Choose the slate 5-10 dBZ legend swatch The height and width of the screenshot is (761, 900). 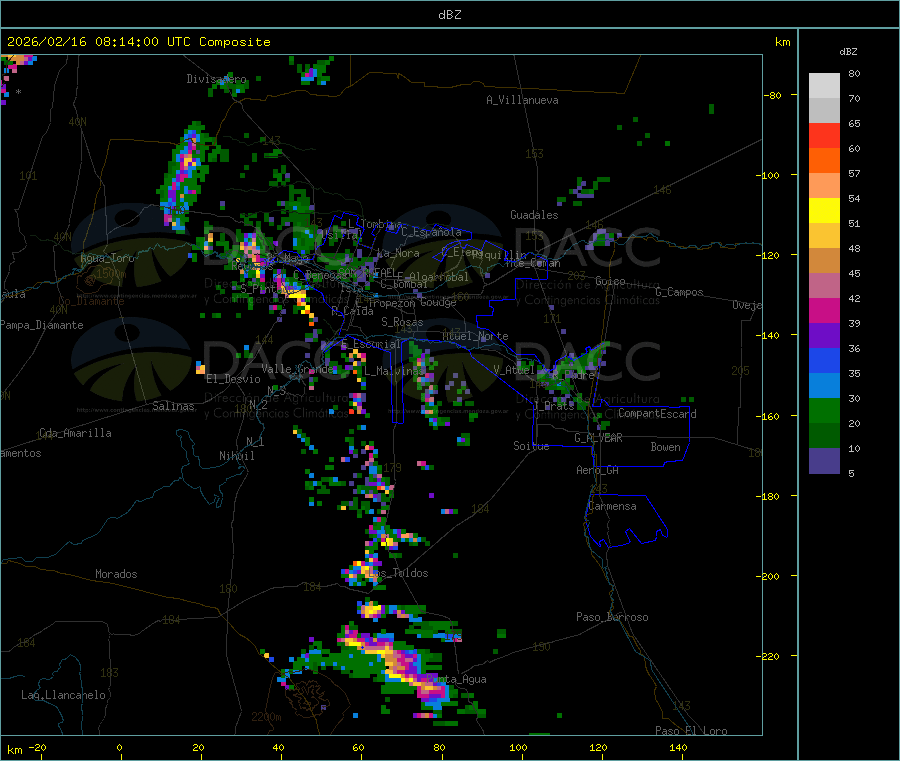pyautogui.click(x=824, y=461)
